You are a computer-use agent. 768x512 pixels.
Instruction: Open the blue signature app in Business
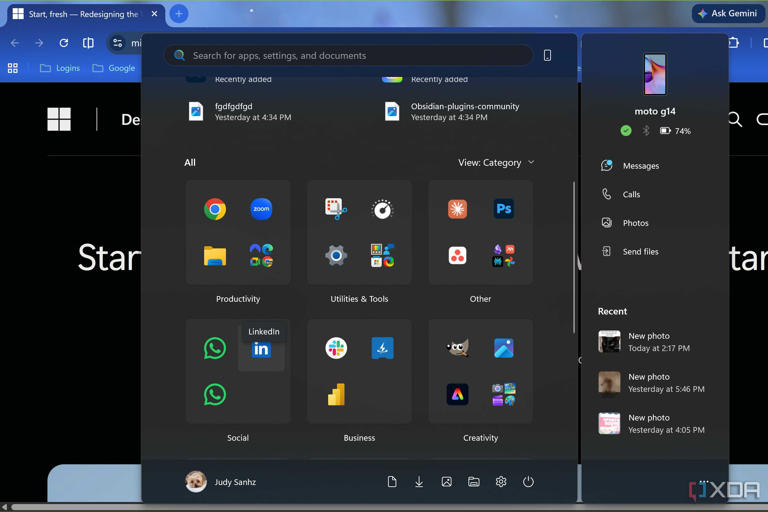tap(383, 348)
